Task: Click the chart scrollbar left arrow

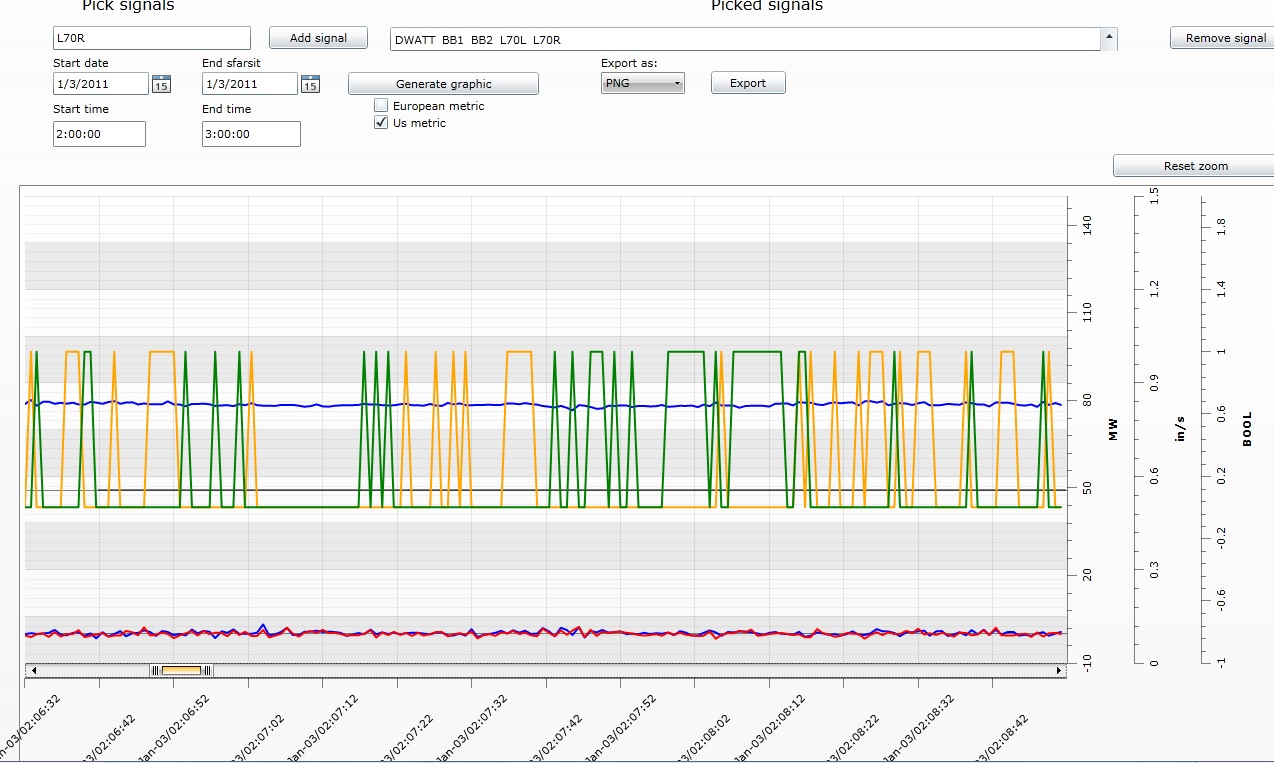Action: pos(33,671)
